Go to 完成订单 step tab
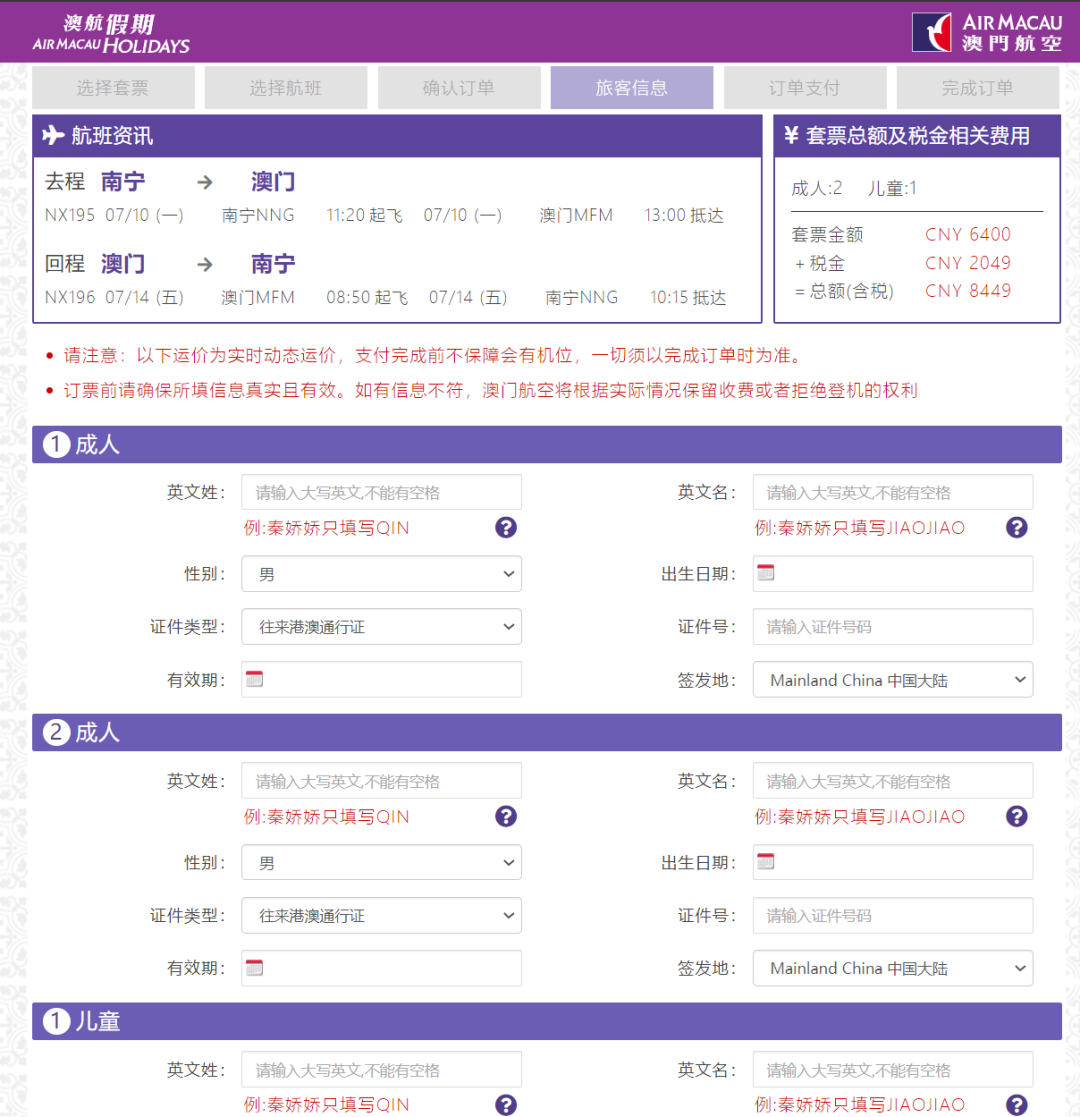The image size is (1080, 1117). tap(977, 88)
